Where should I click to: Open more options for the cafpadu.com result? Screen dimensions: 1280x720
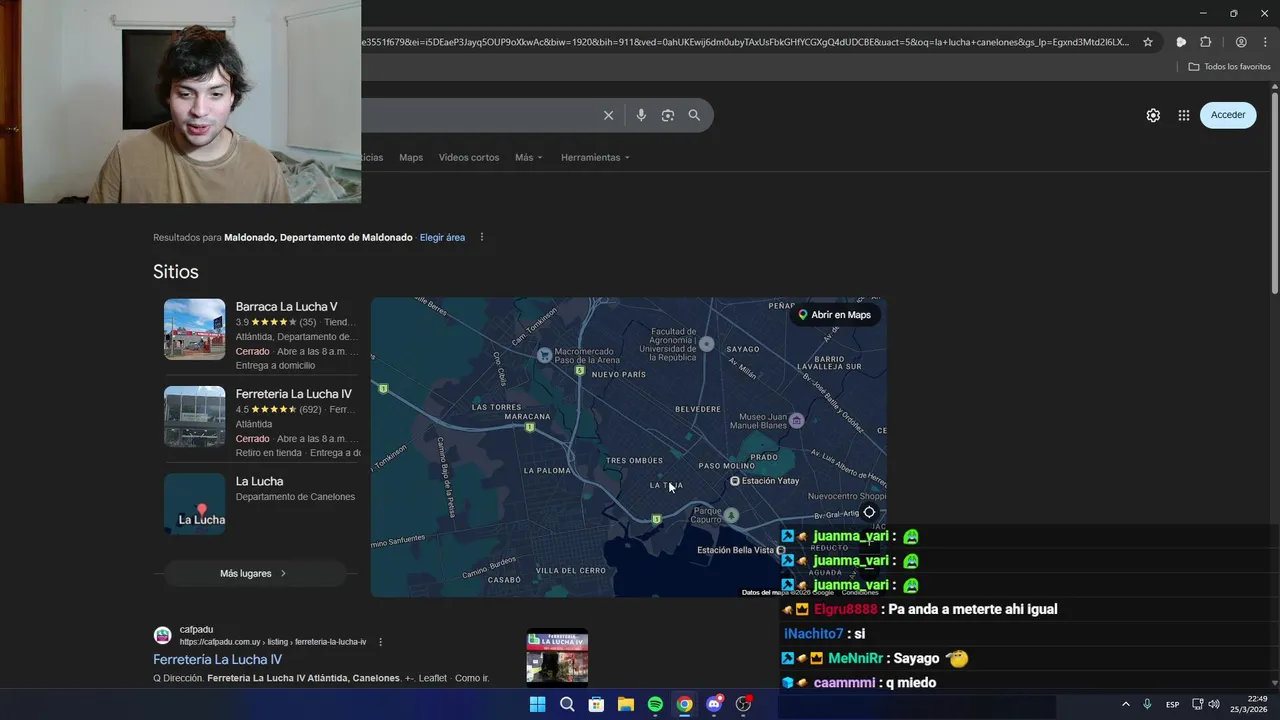point(380,642)
